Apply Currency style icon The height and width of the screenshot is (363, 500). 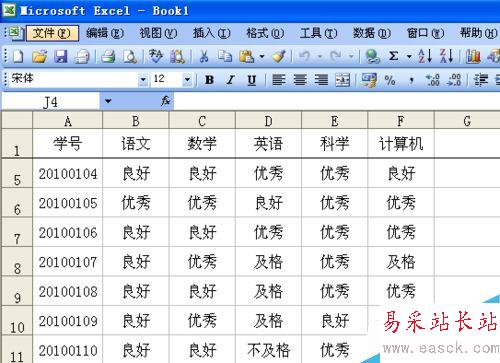point(369,80)
